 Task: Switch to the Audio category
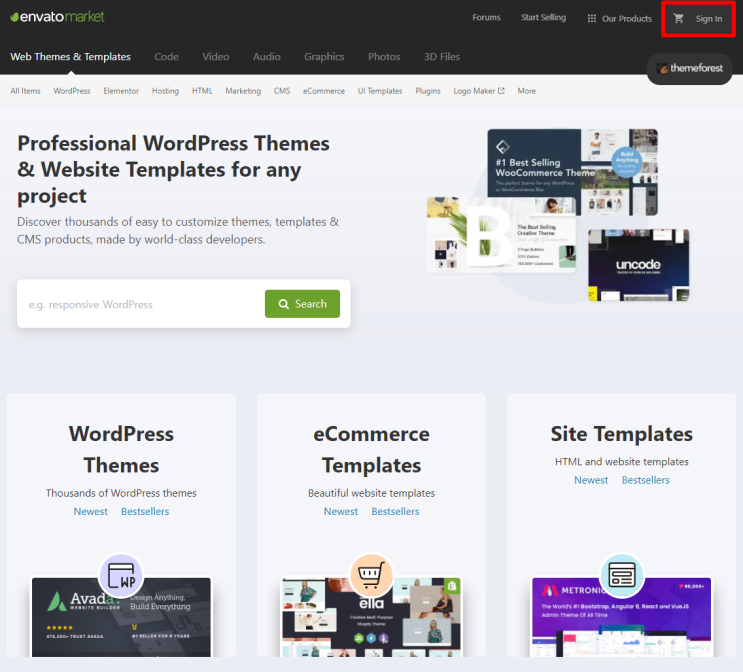point(267,57)
